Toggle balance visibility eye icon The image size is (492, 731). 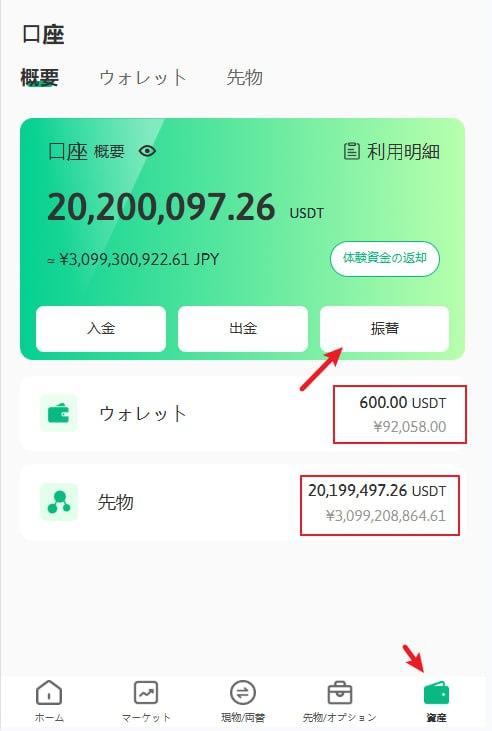[147, 151]
